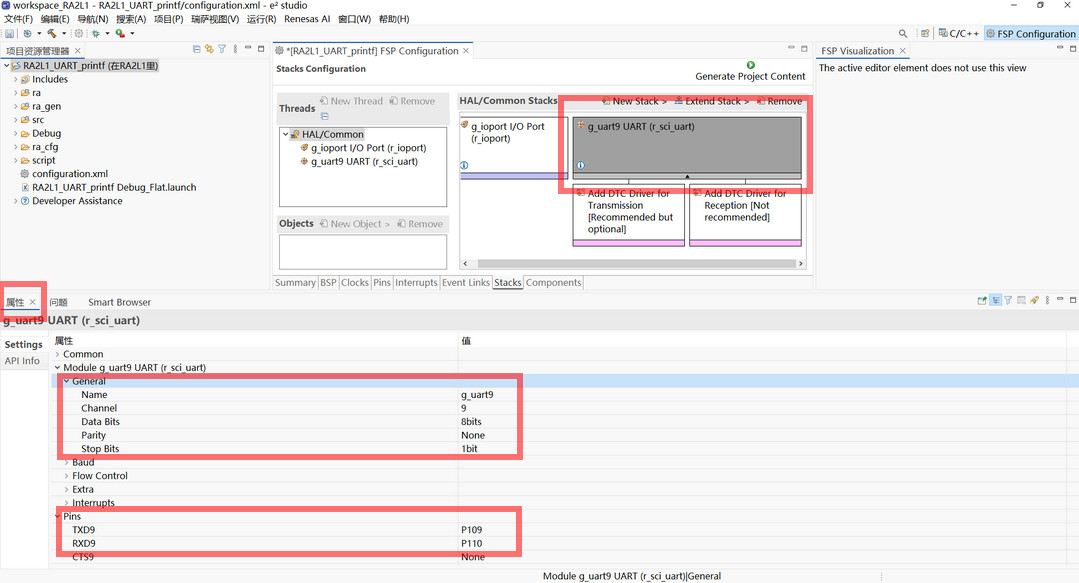This screenshot has height=583, width=1079.
Task: Open the Renesas AI menu
Action: pos(307,19)
